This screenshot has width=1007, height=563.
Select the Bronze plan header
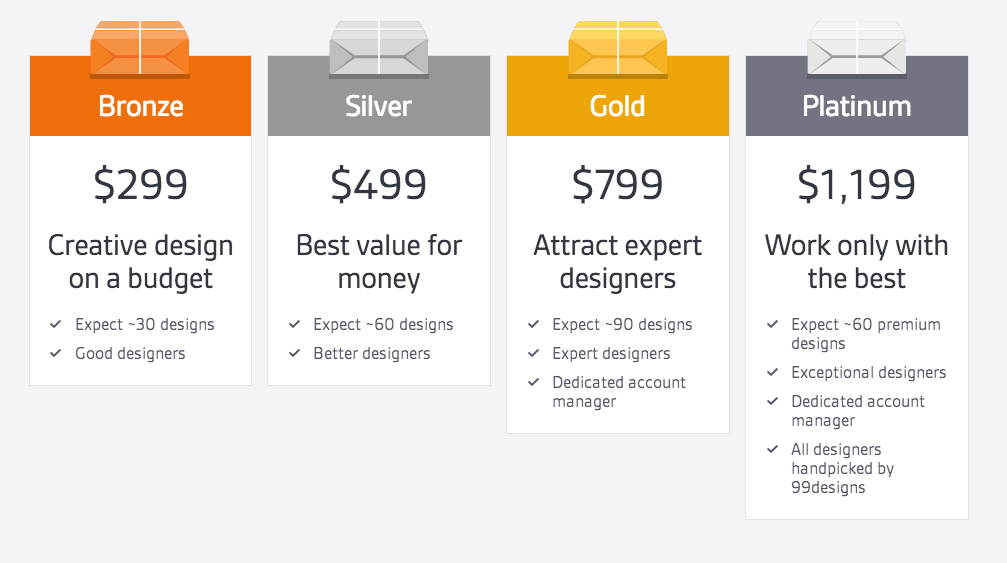click(141, 106)
